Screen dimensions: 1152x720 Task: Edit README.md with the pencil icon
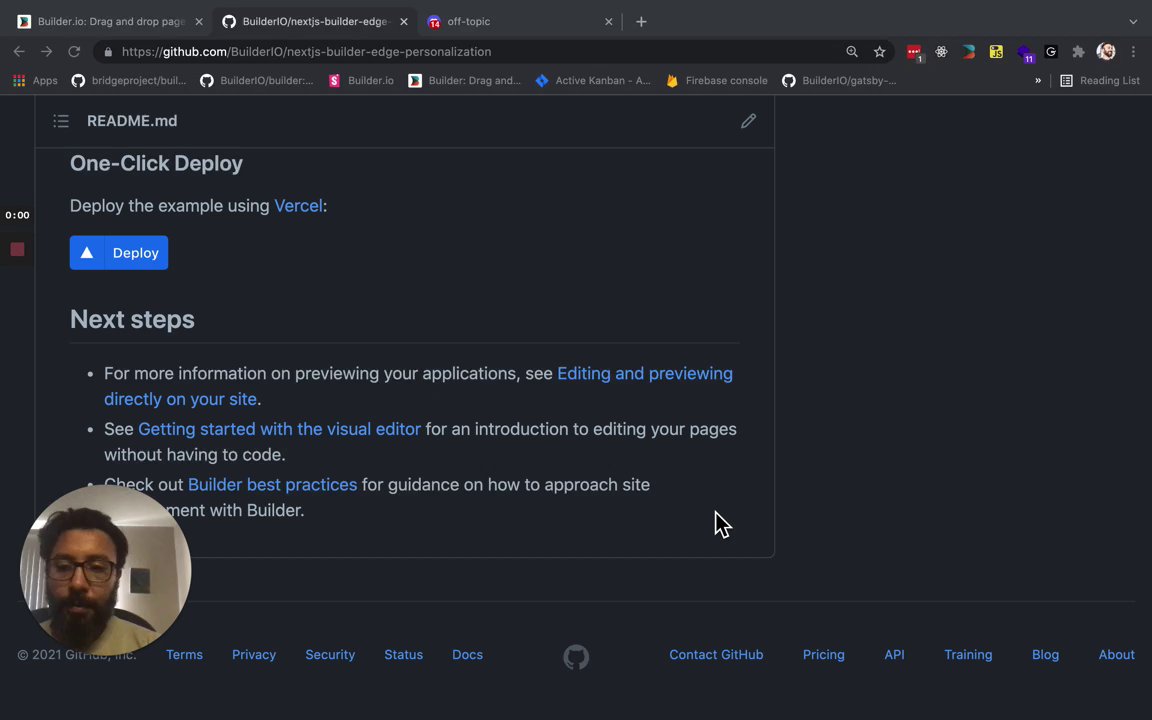tap(748, 121)
